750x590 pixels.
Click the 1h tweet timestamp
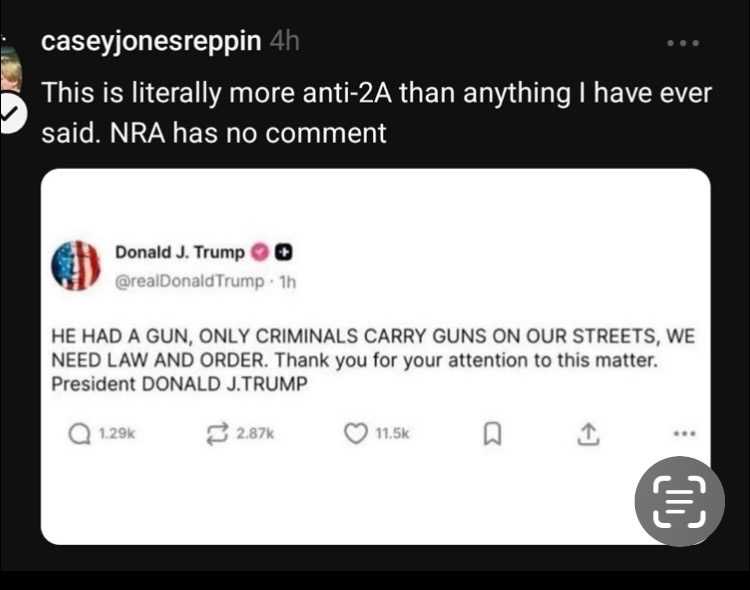[287, 282]
